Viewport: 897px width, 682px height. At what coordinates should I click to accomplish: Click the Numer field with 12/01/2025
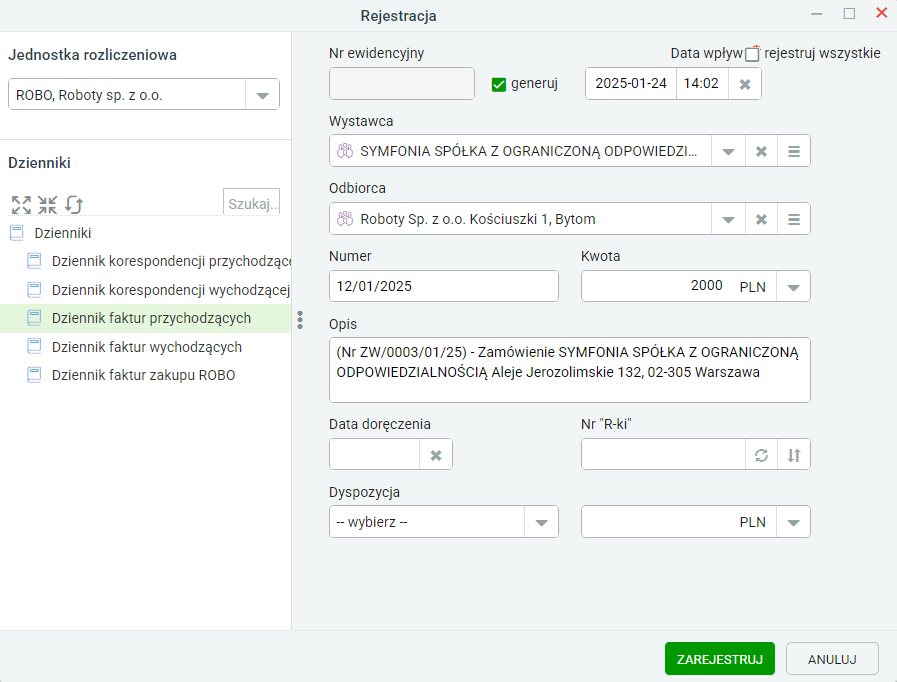[443, 286]
